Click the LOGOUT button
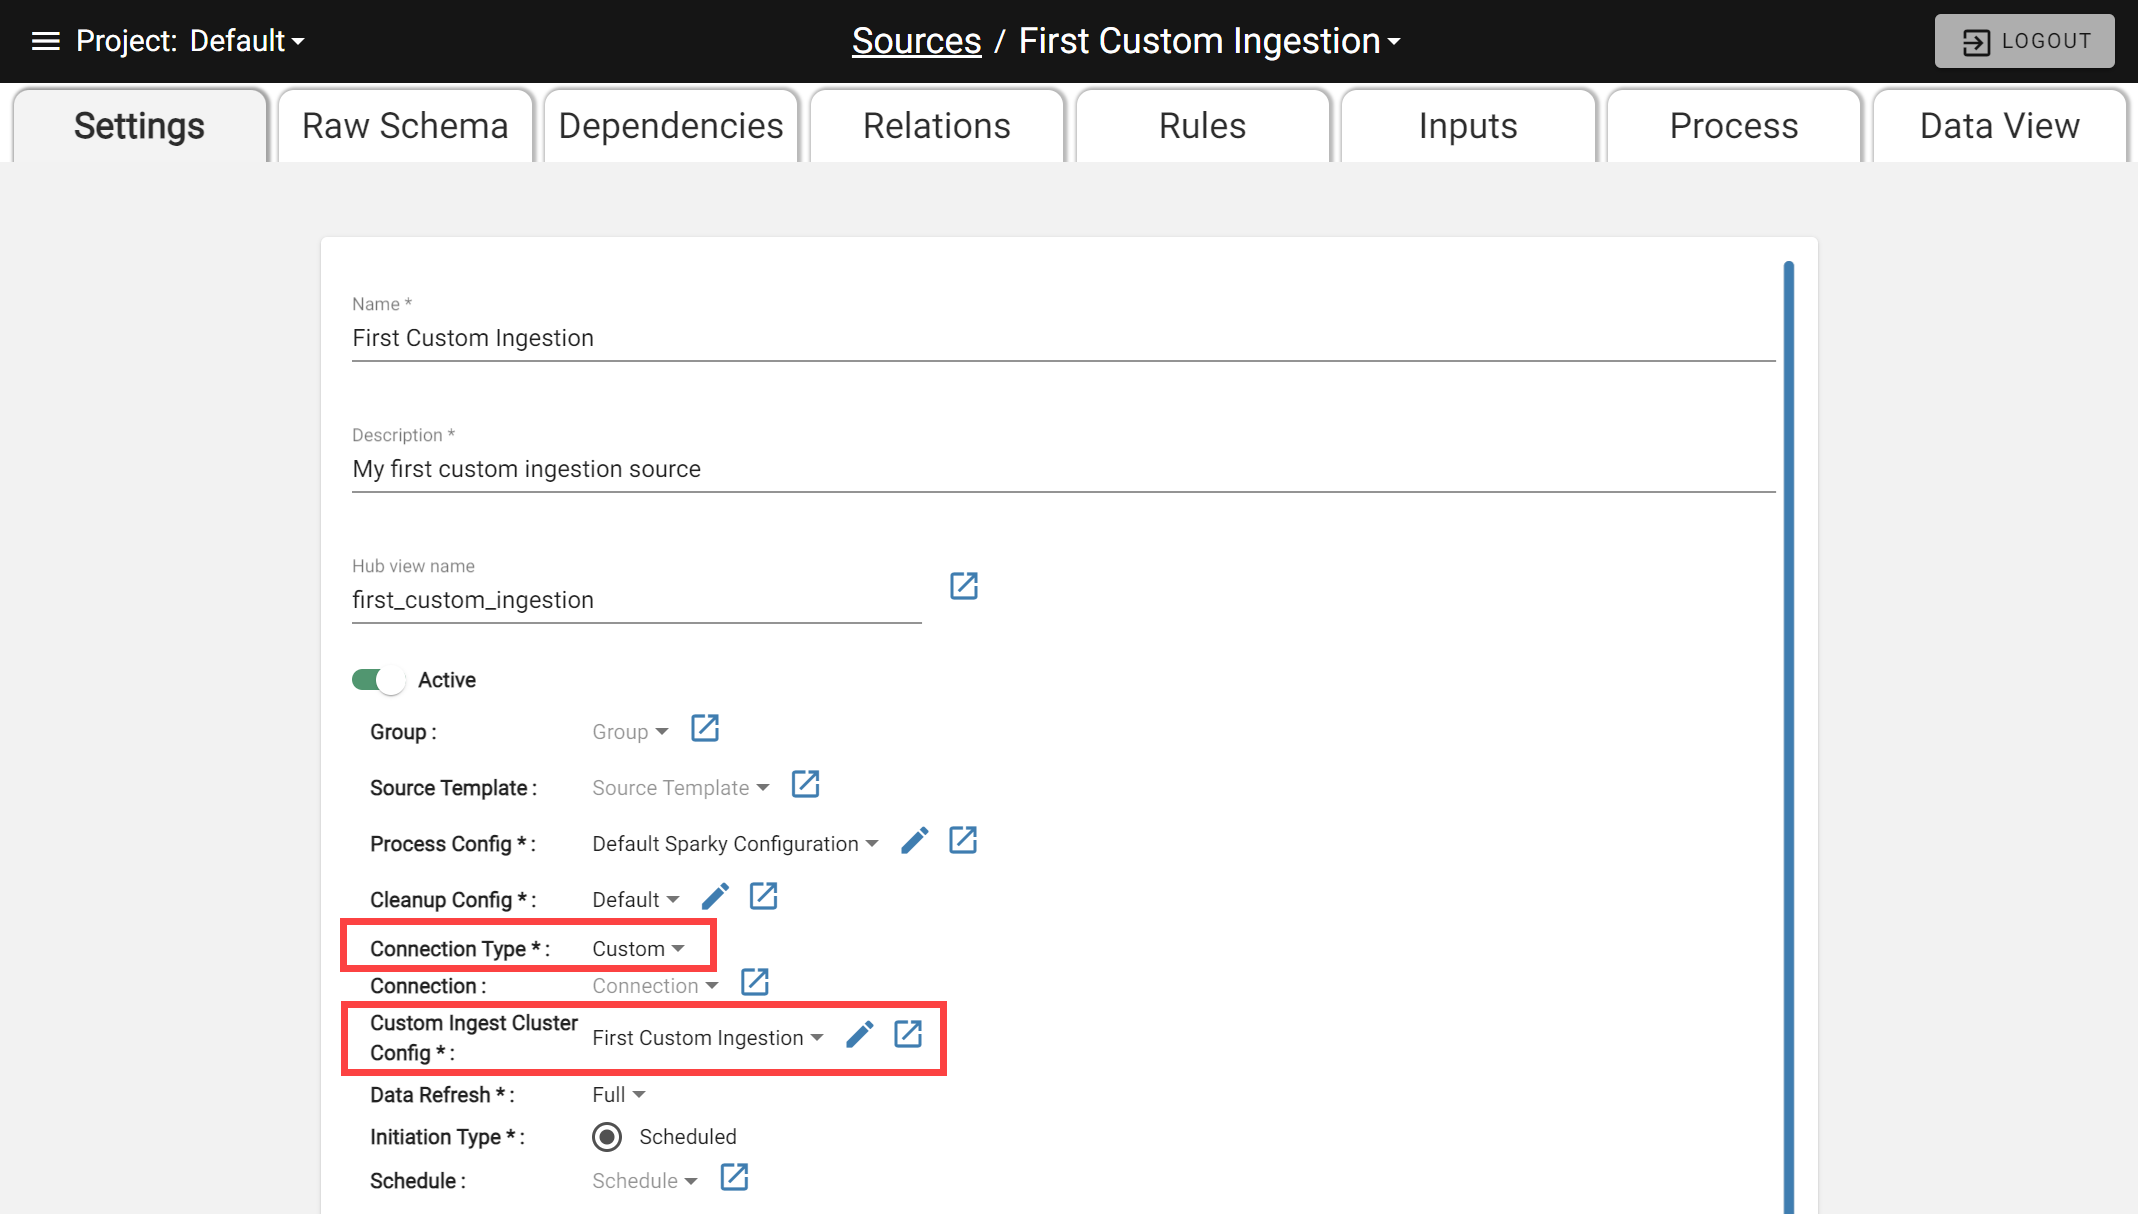 pyautogui.click(x=2024, y=41)
